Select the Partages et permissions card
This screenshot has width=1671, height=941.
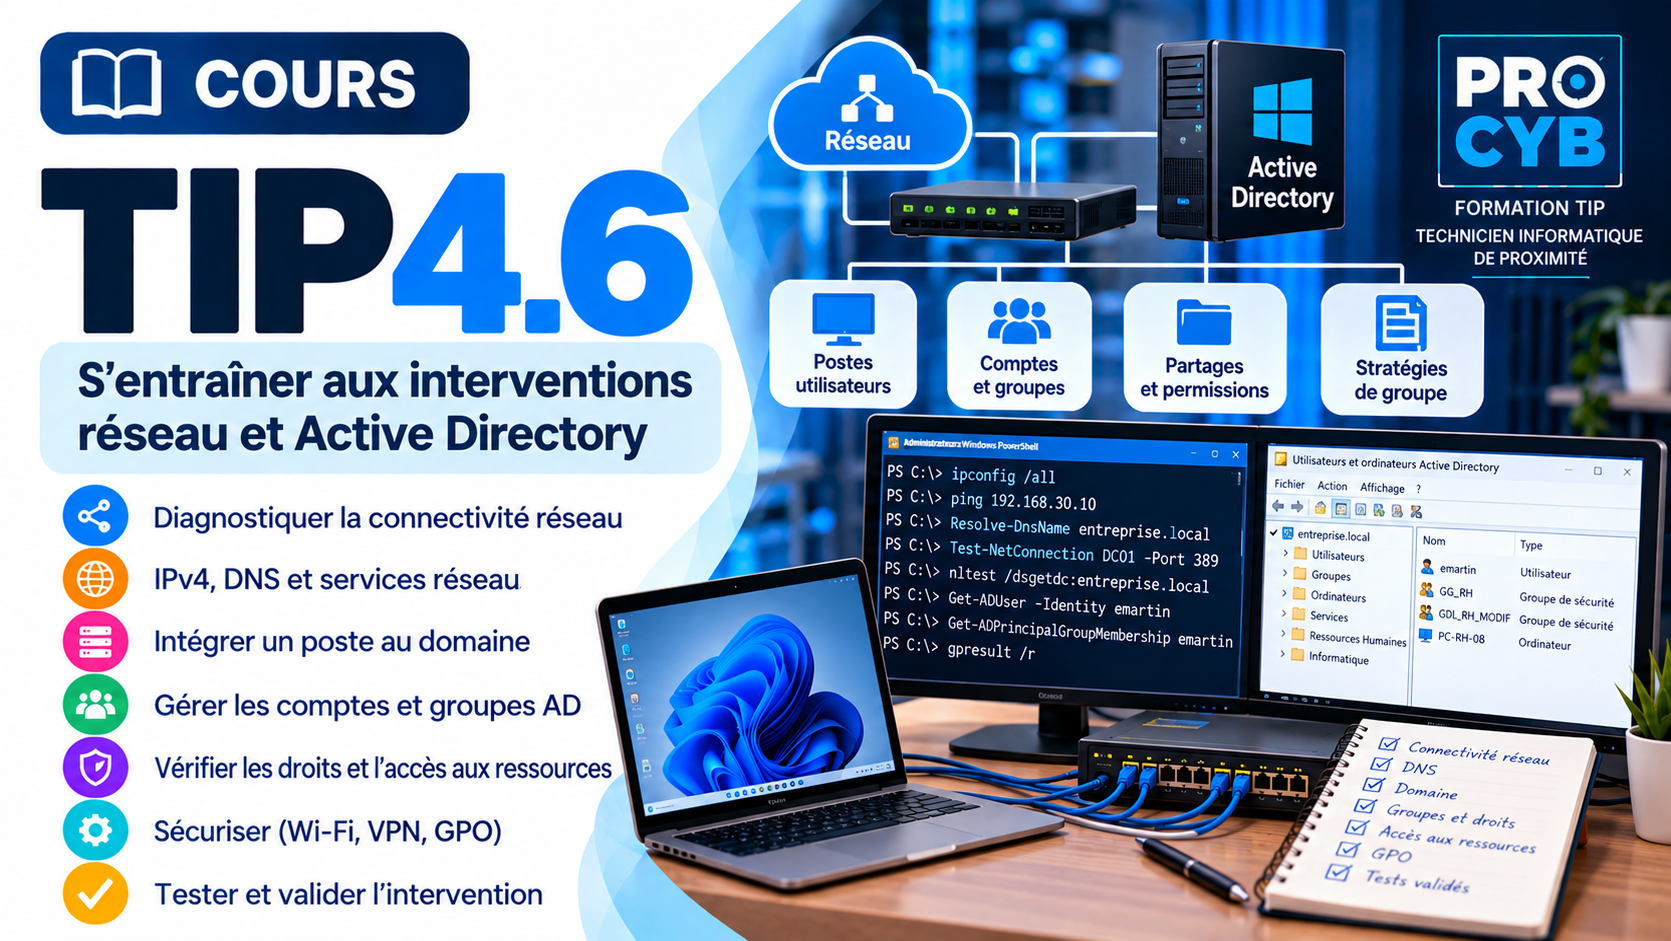(1205, 348)
